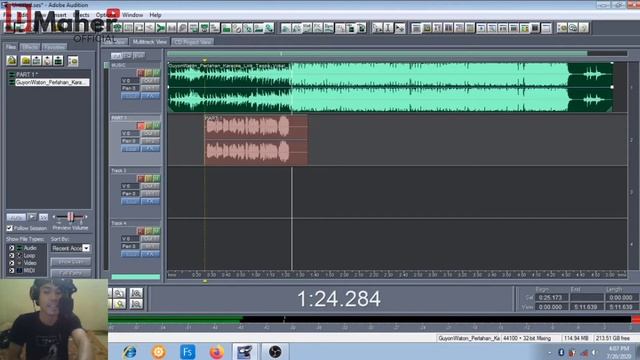Click the Out 1 button on Track 3
Screen dimensions: 640x360
pyautogui.click(x=150, y=186)
